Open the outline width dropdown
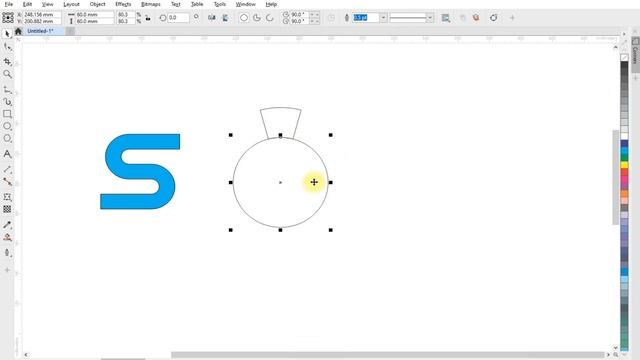 click(x=383, y=18)
